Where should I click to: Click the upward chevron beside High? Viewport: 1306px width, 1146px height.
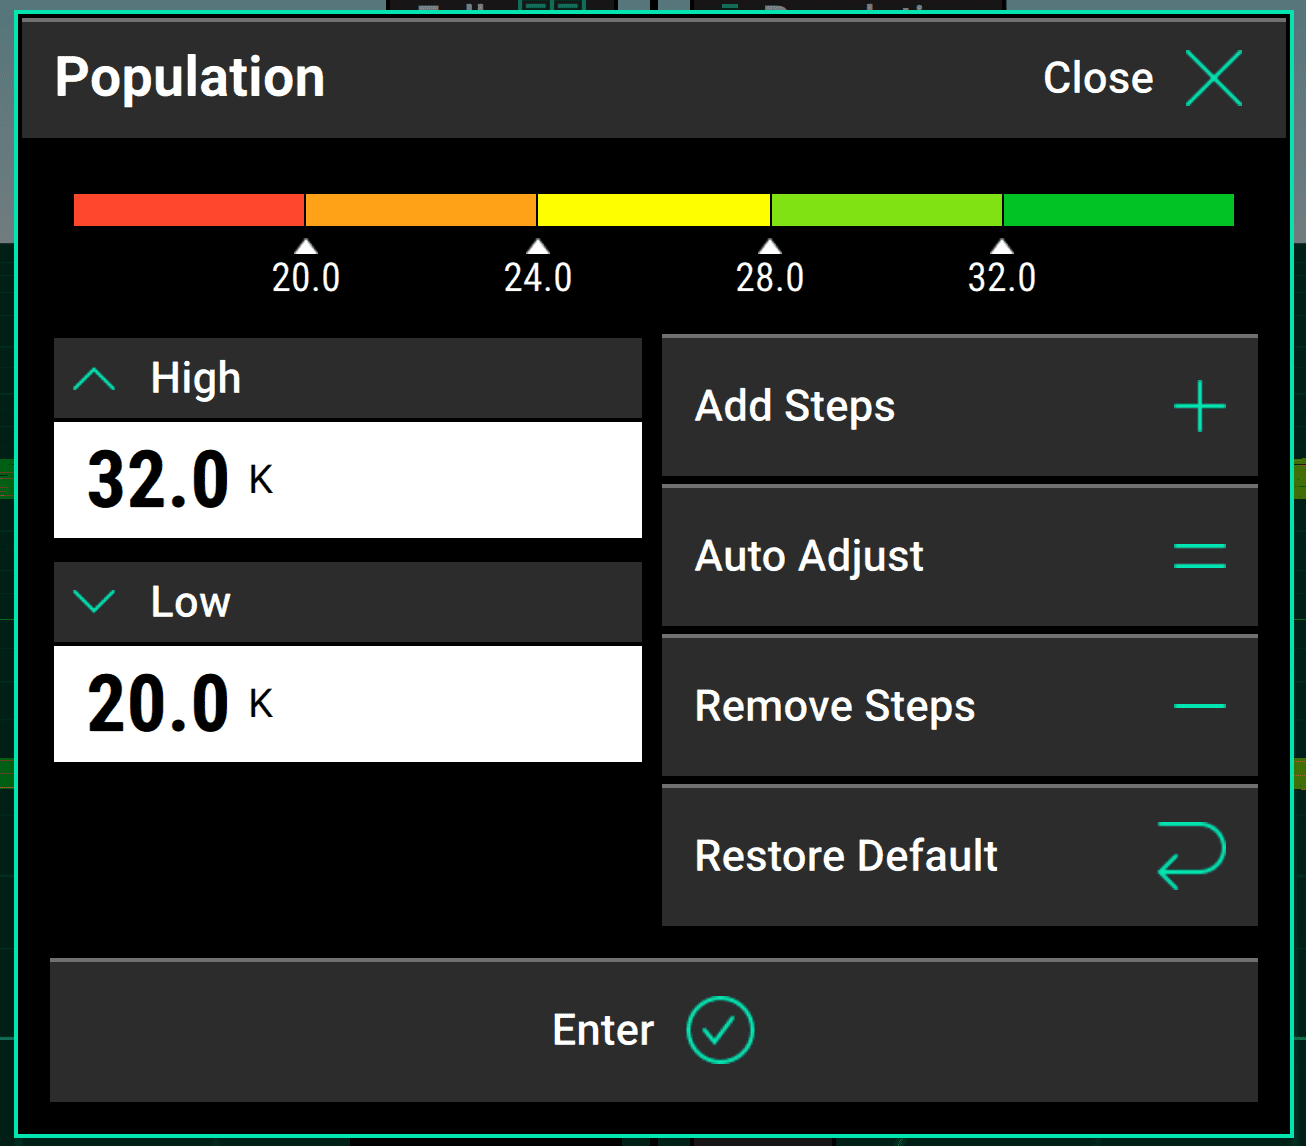pos(93,378)
